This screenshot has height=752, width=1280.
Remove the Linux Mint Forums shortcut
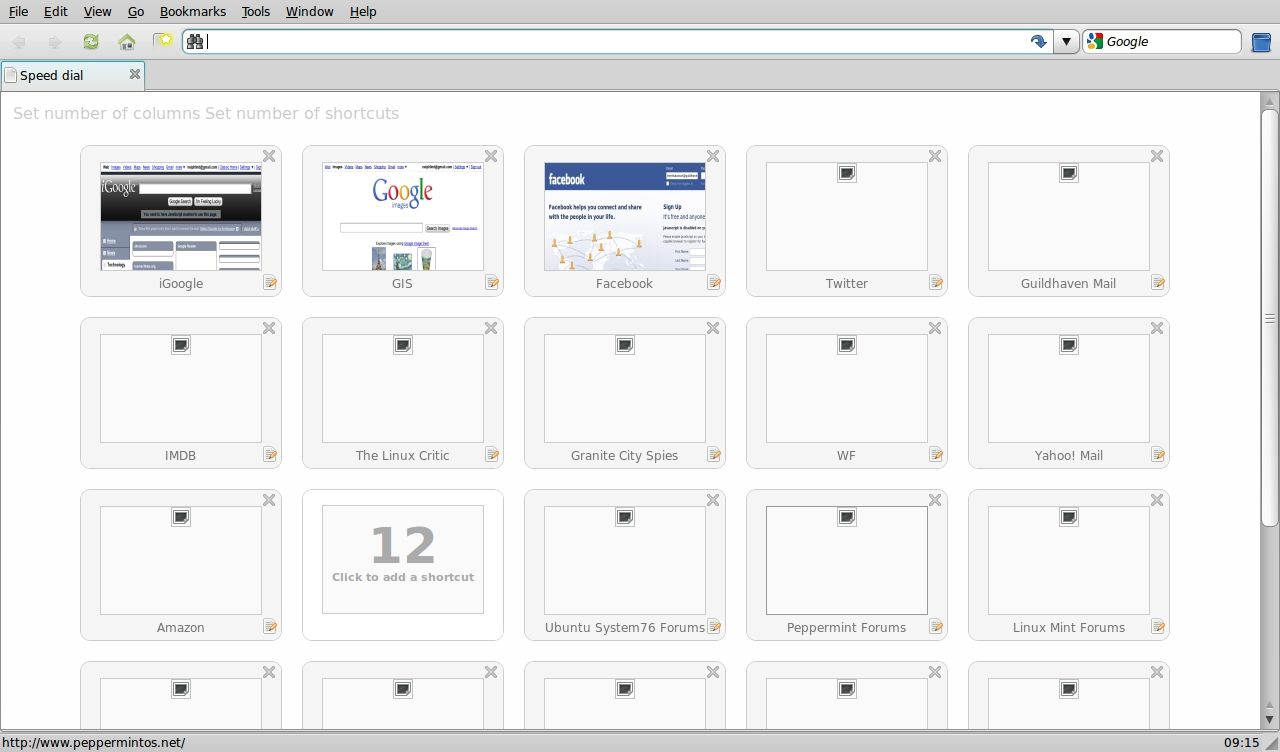pyautogui.click(x=1157, y=500)
